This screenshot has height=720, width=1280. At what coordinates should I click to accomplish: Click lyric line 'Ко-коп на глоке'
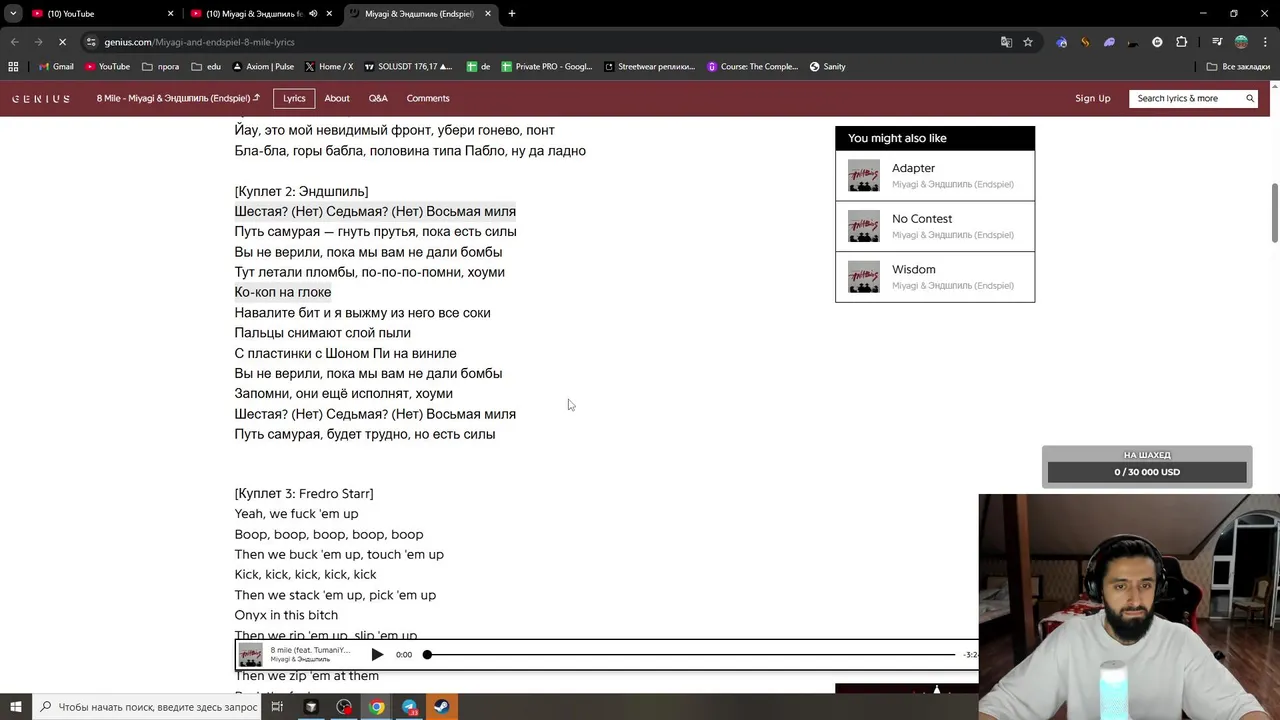click(283, 292)
